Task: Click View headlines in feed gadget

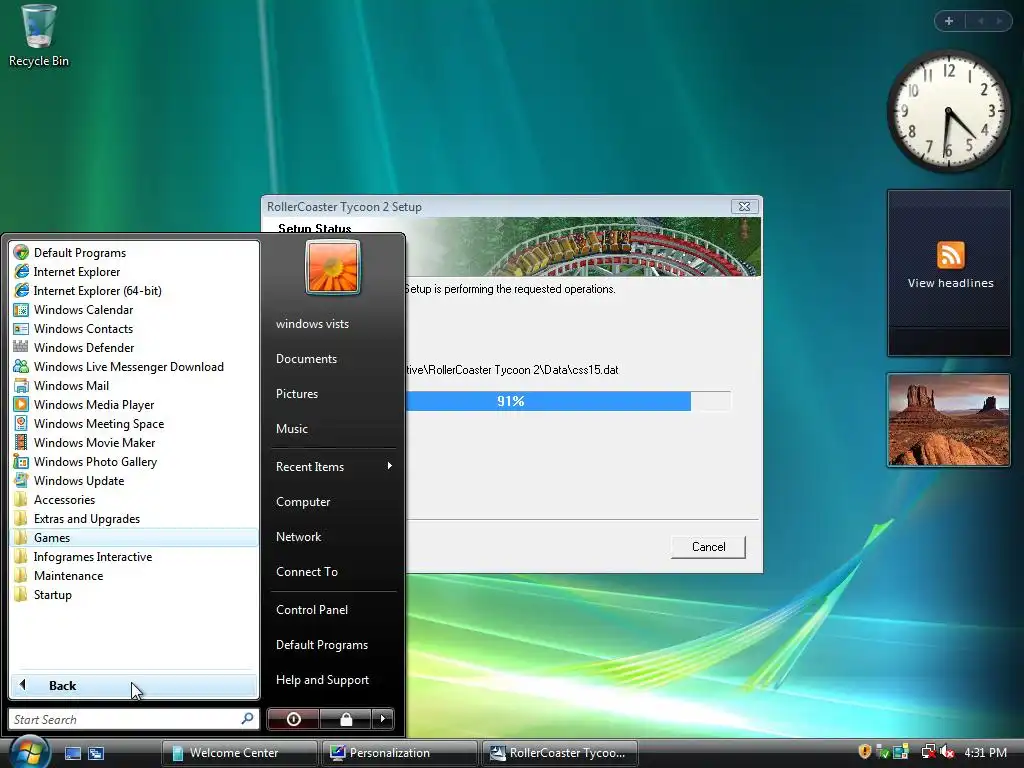Action: click(x=950, y=283)
